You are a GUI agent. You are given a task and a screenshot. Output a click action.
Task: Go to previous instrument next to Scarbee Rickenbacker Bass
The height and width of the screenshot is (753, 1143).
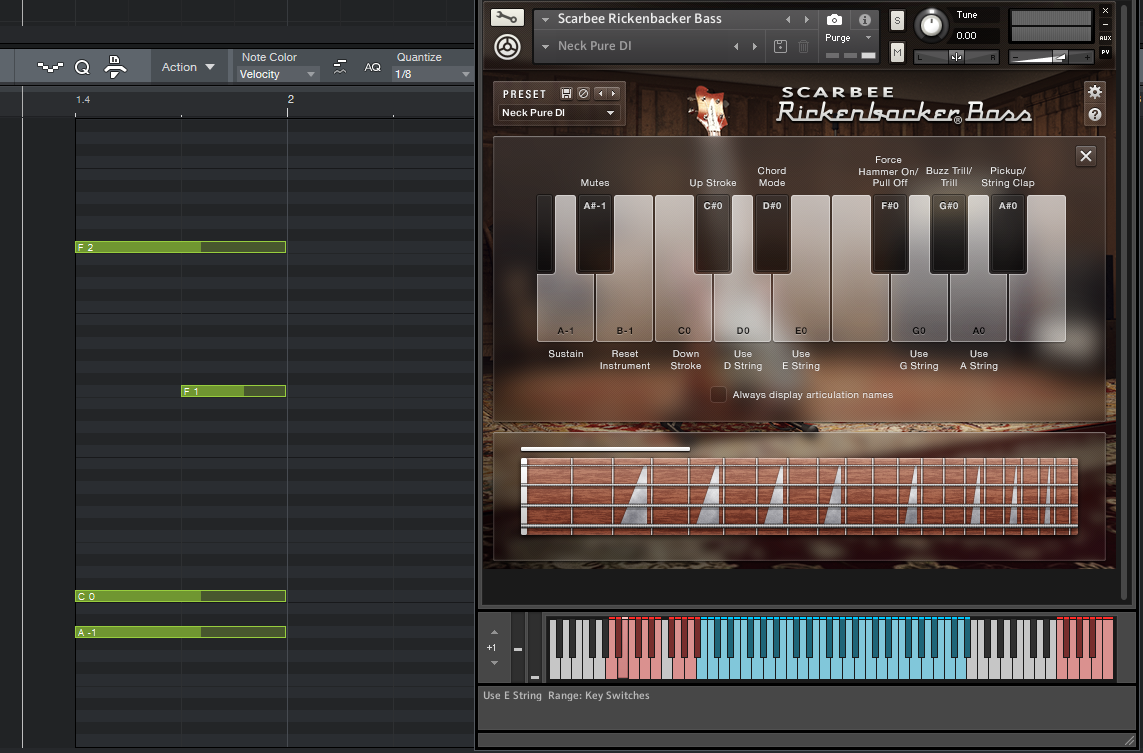pyautogui.click(x=788, y=20)
